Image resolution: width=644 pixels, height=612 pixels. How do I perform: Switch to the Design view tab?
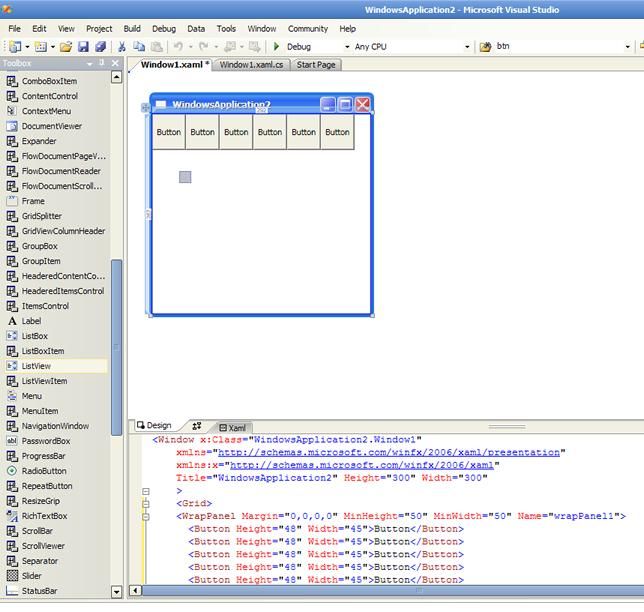[154, 426]
